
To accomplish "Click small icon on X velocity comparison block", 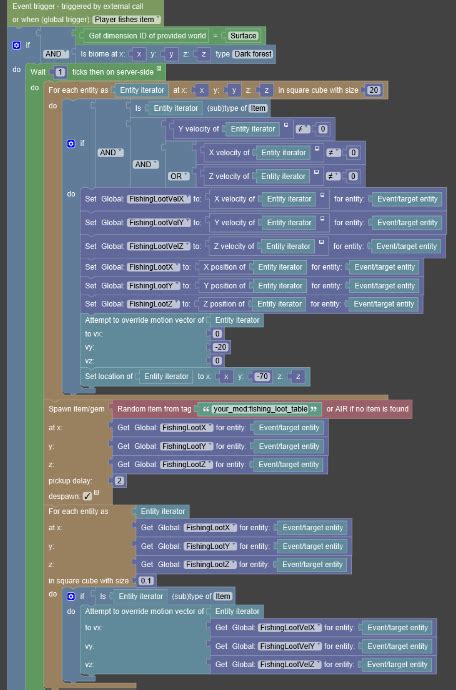I will pos(316,149).
